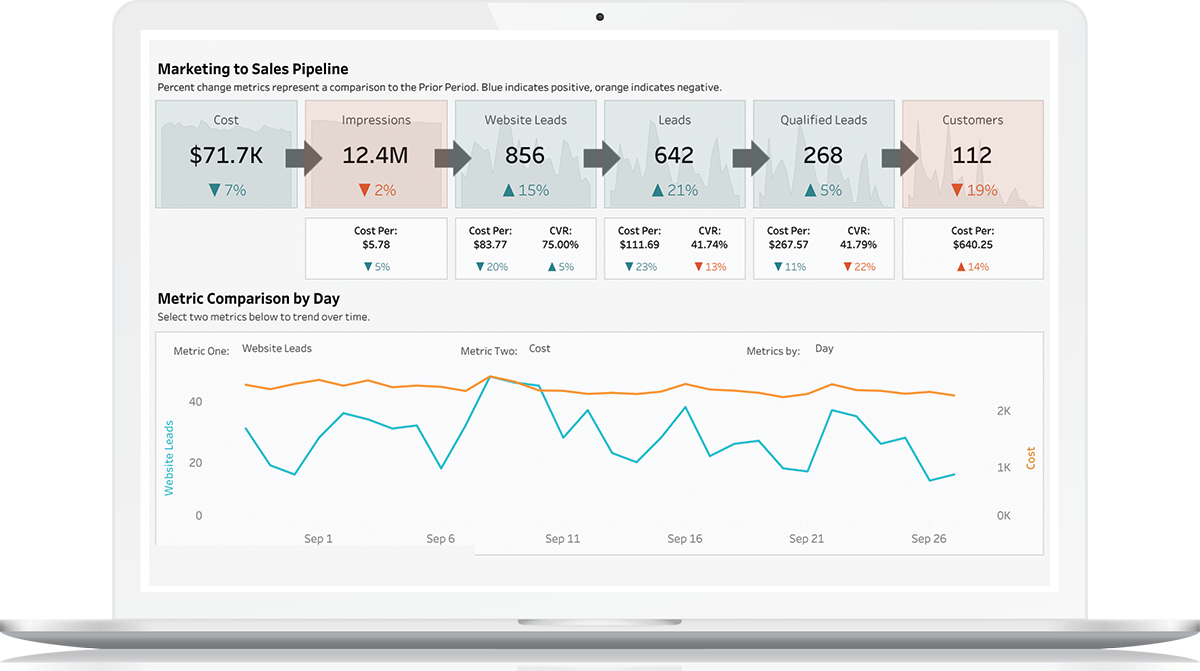Click the Cost Per $640.25 summary box
This screenshot has width=1200, height=671.
click(x=972, y=247)
